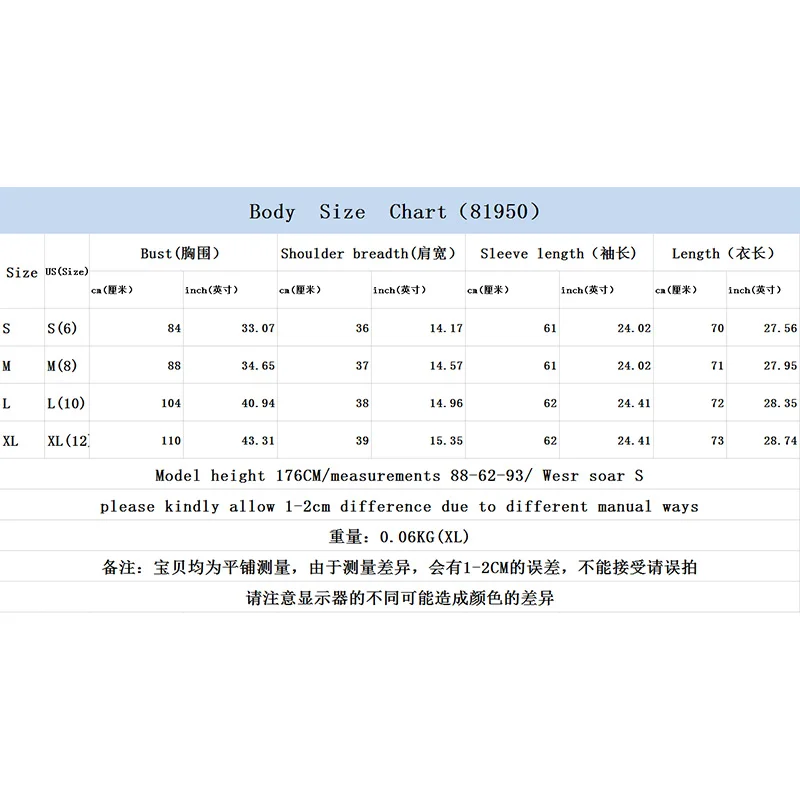The height and width of the screenshot is (800, 800).
Task: Click shoulder value 36 in row S
Action: click(362, 328)
